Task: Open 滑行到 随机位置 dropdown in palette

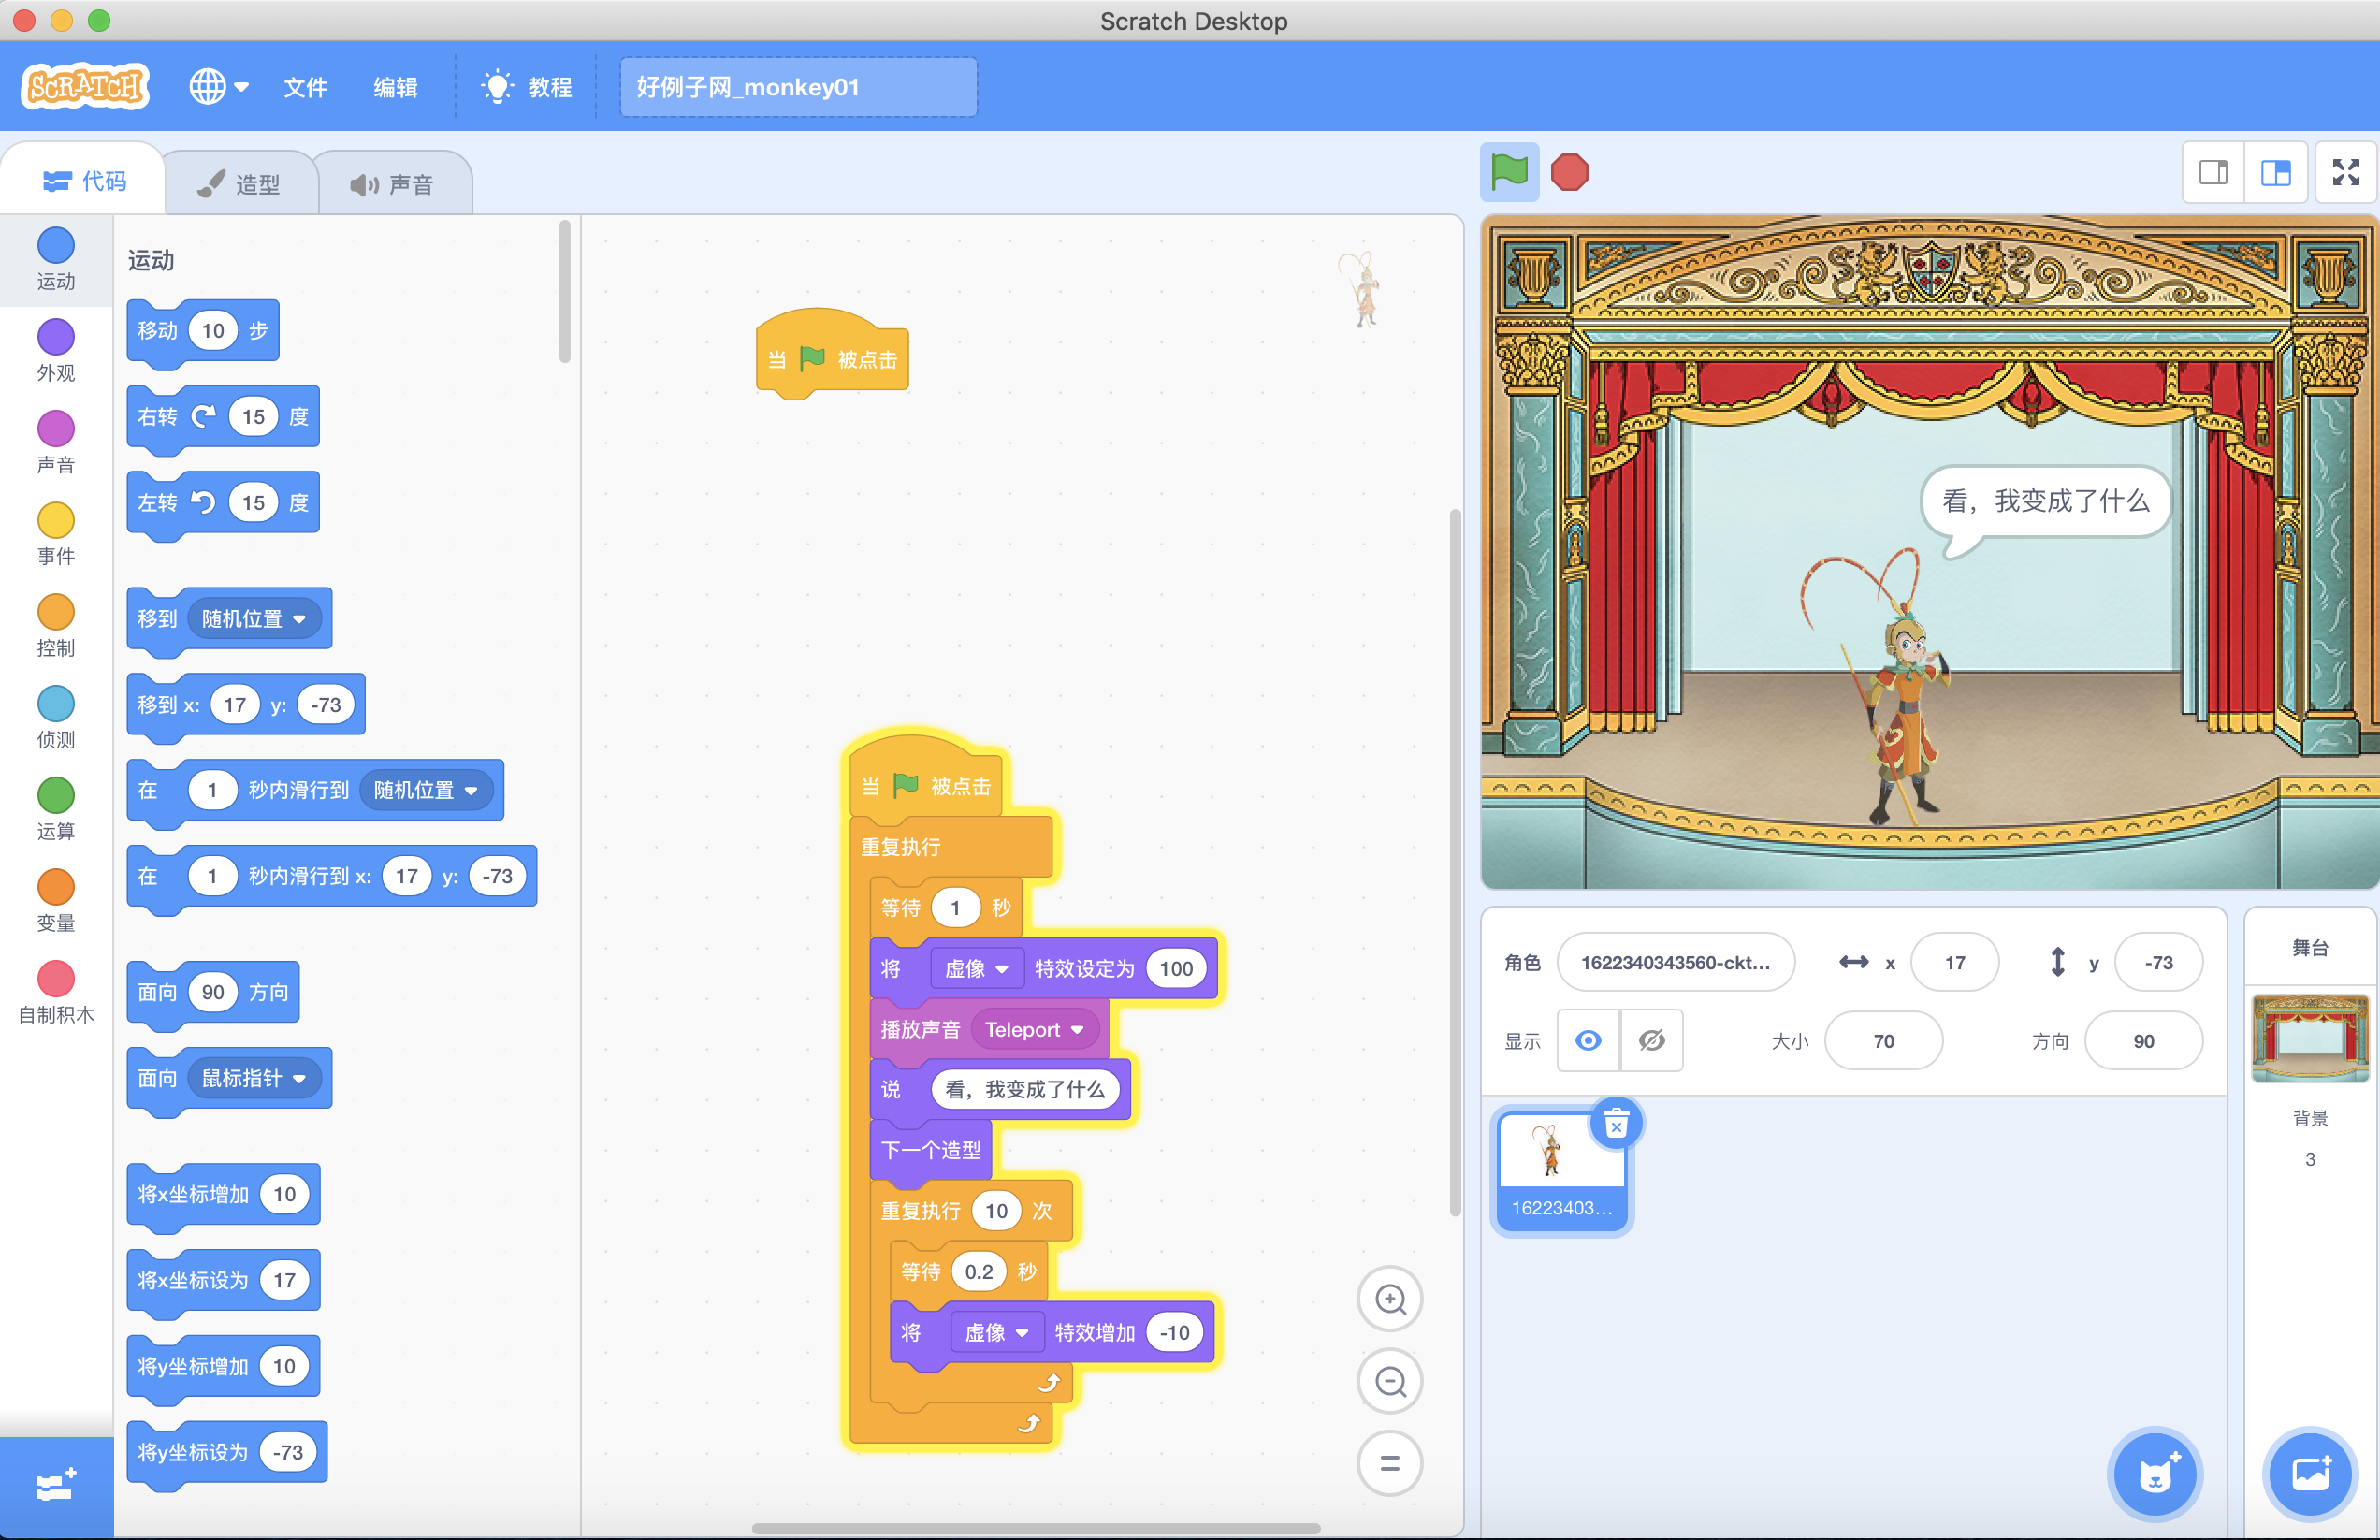Action: [x=426, y=790]
